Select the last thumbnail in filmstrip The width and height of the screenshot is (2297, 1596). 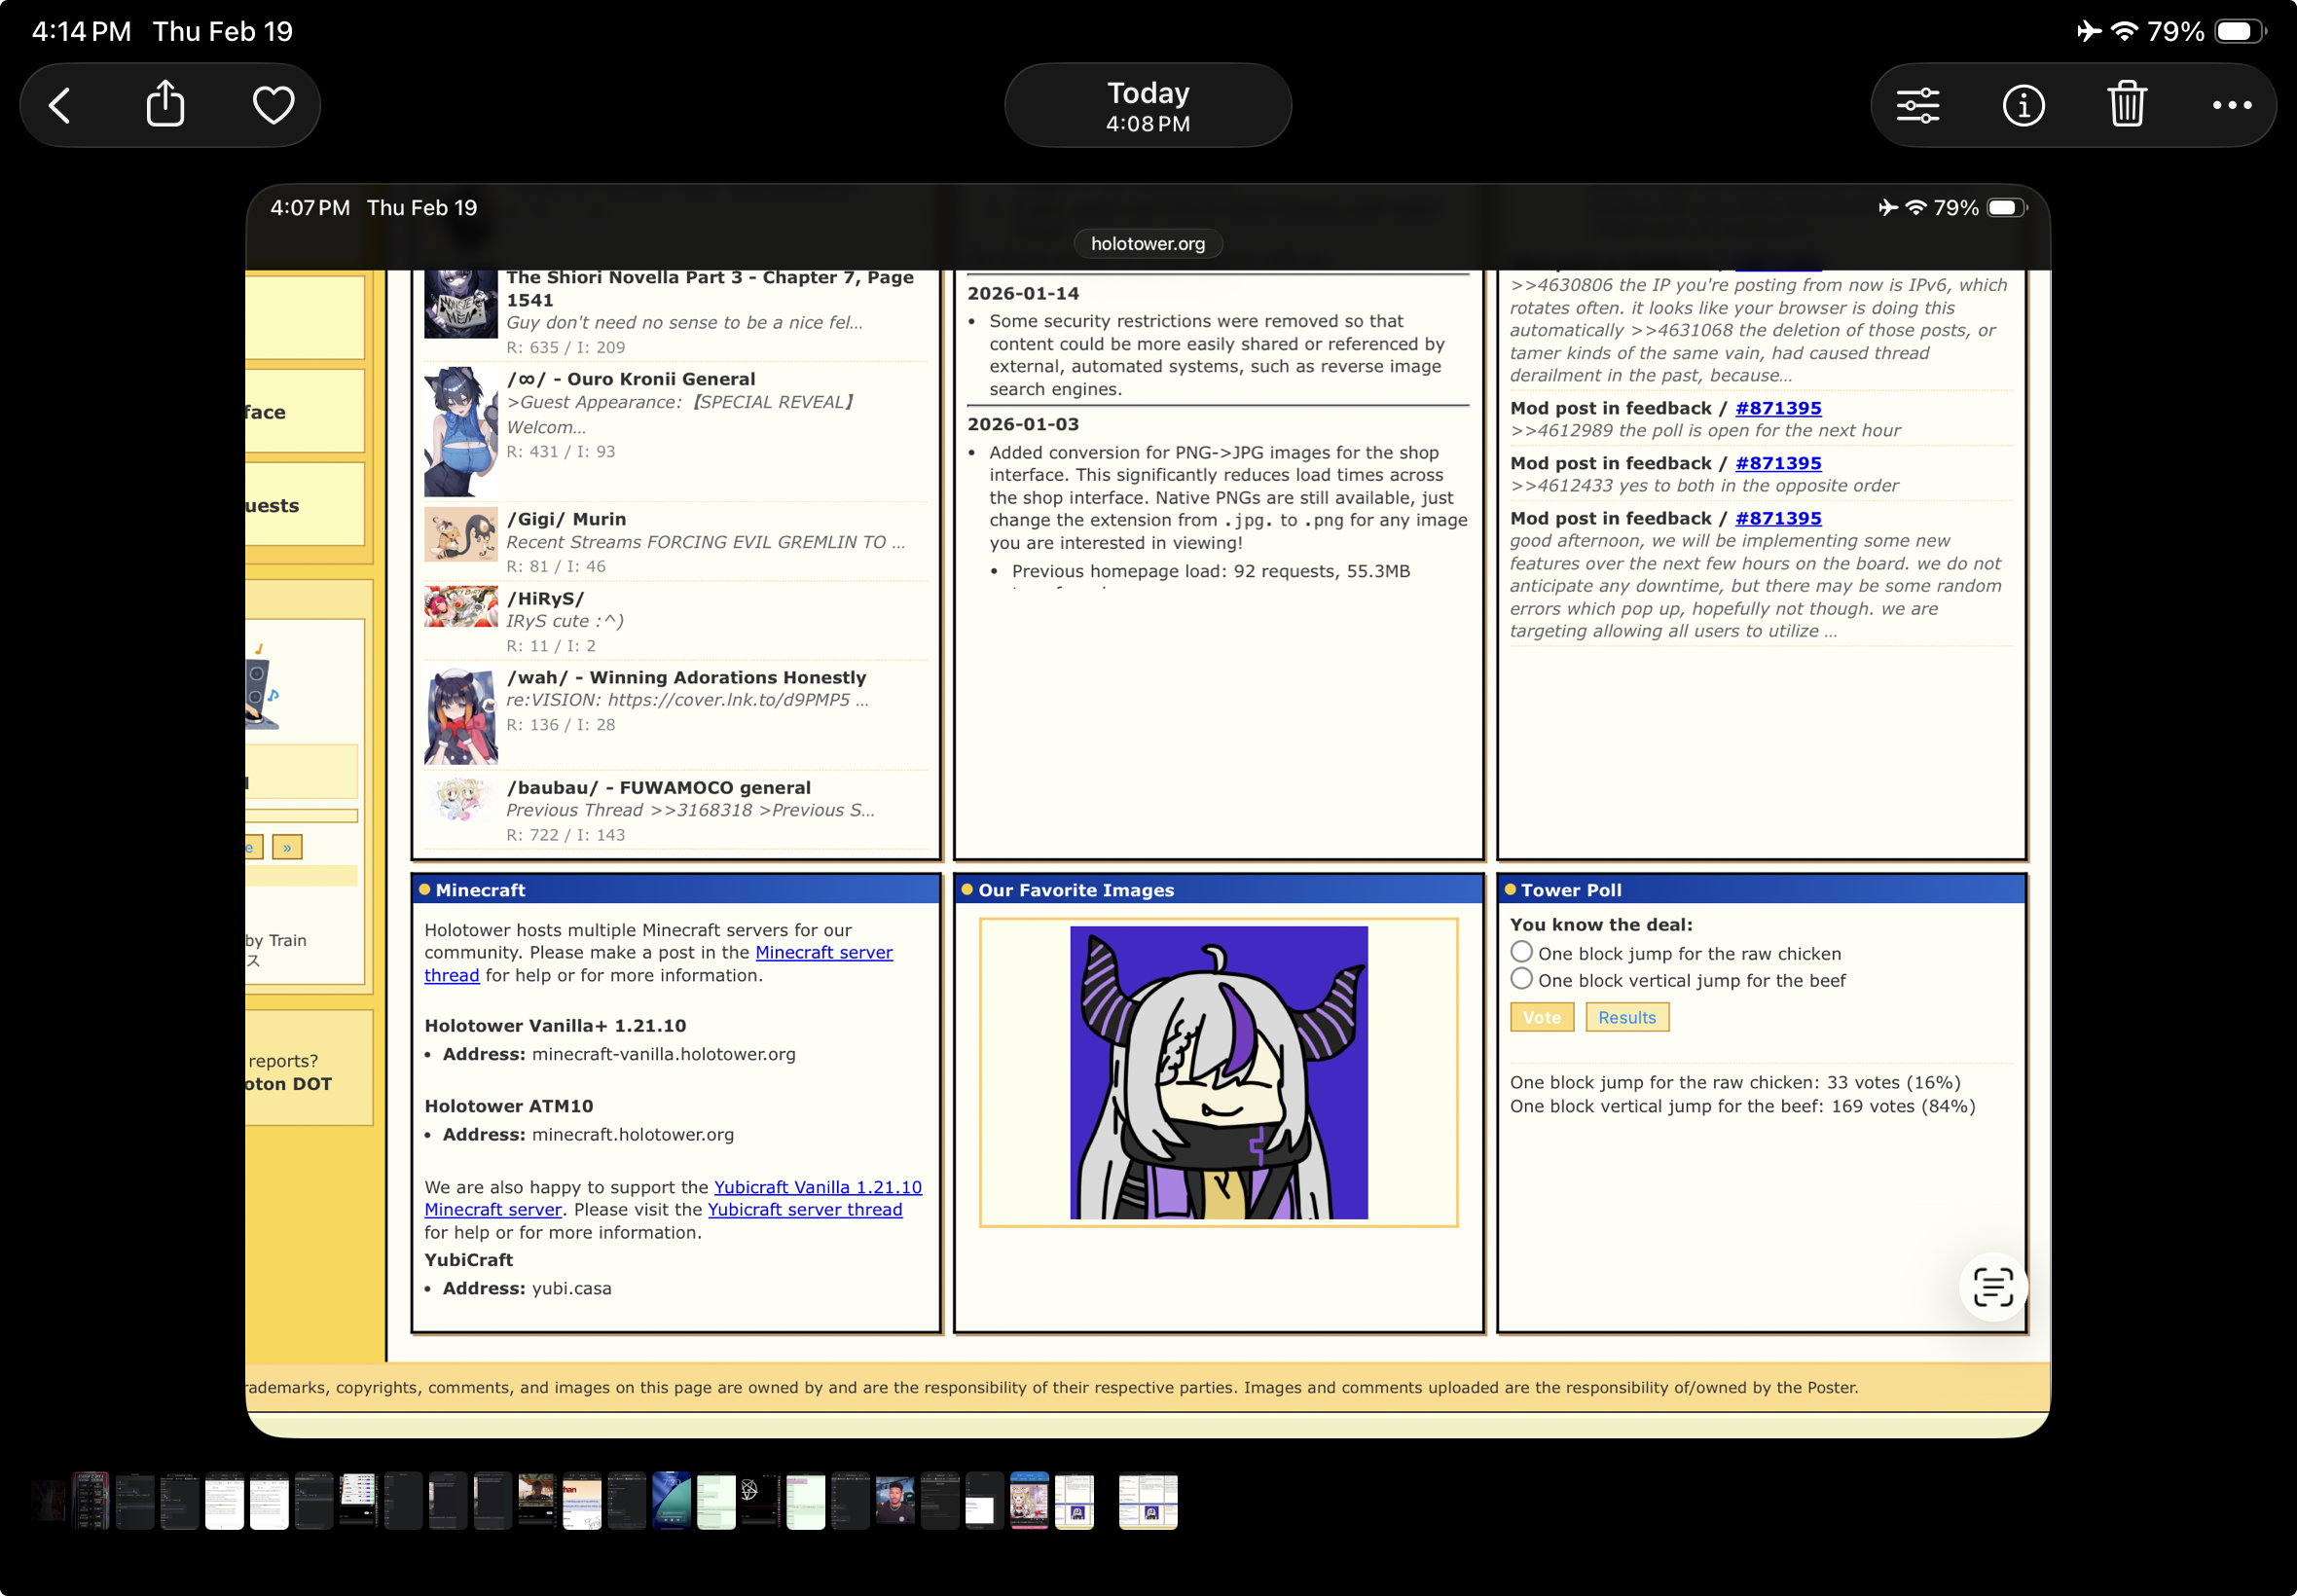[1147, 1501]
